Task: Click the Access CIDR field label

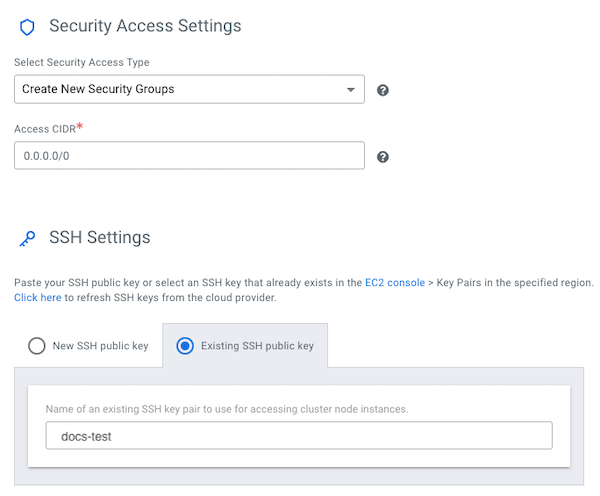Action: (x=44, y=129)
